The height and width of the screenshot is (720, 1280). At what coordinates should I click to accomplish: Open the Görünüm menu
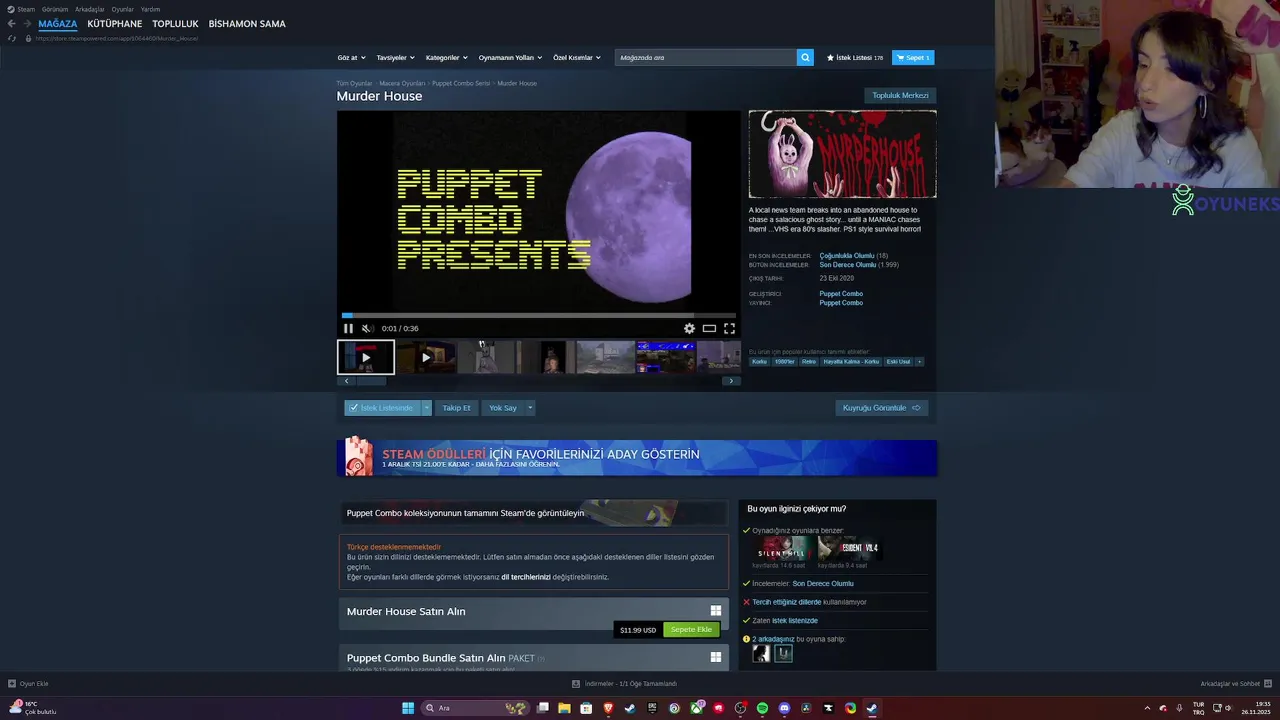point(55,9)
